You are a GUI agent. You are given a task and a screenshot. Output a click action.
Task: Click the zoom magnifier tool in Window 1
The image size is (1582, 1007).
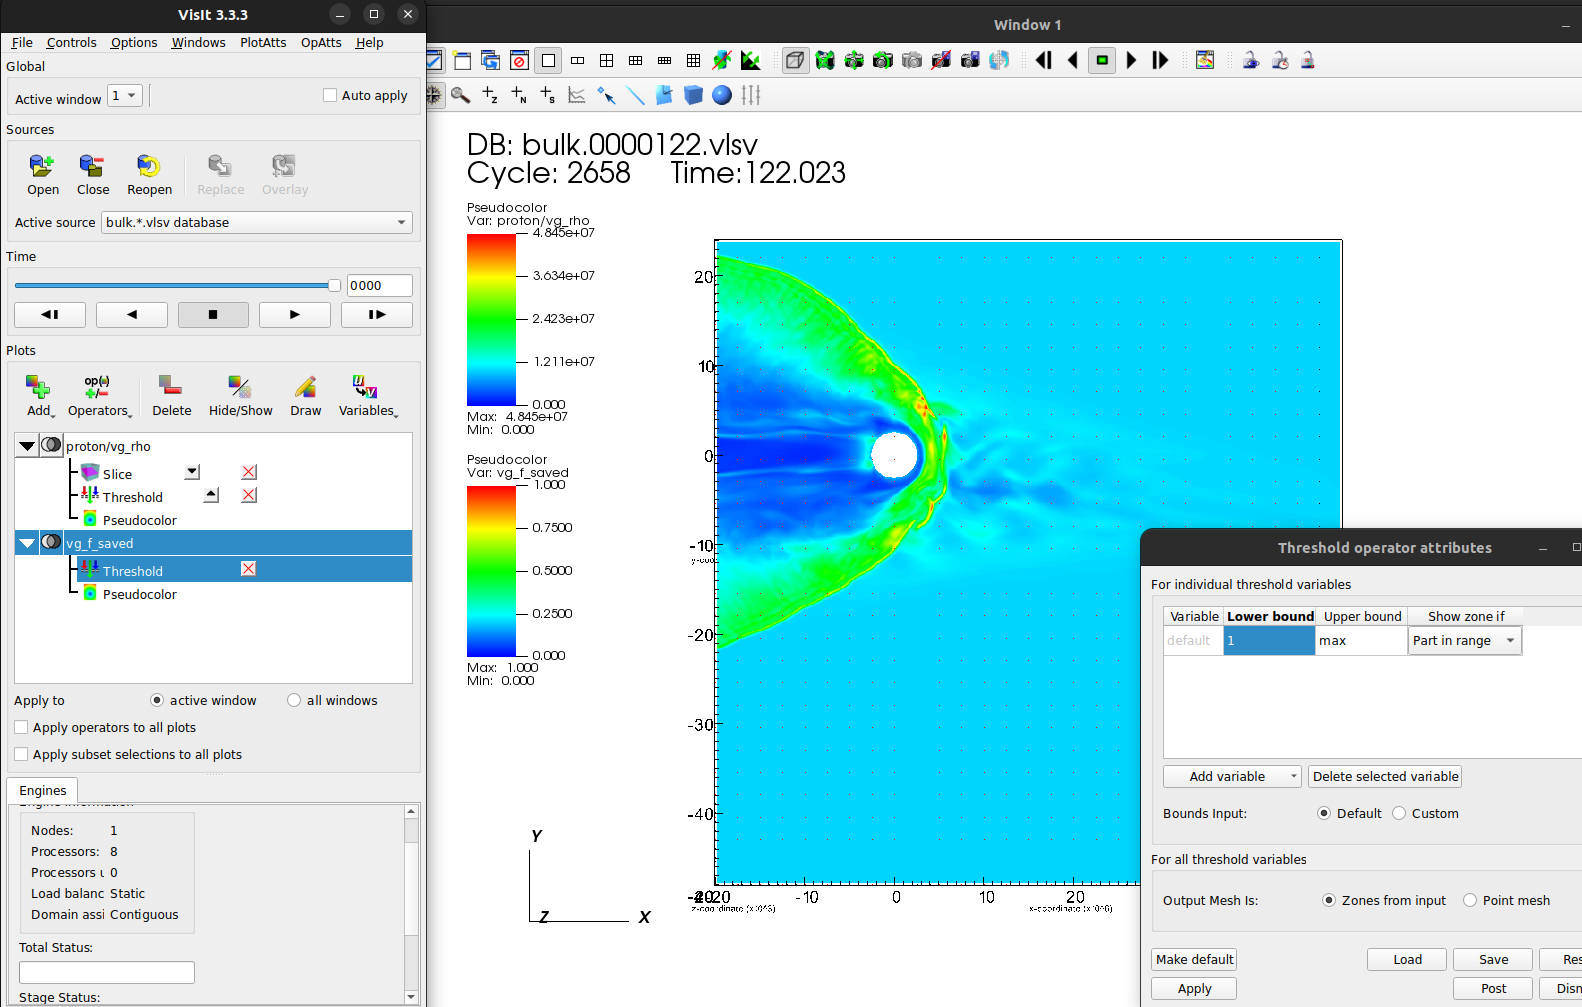click(460, 95)
